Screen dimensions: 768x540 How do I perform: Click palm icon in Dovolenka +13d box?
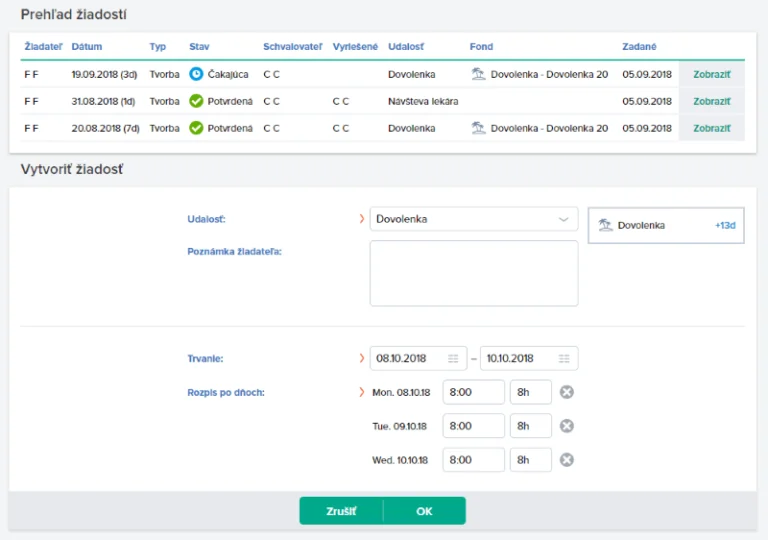point(605,226)
